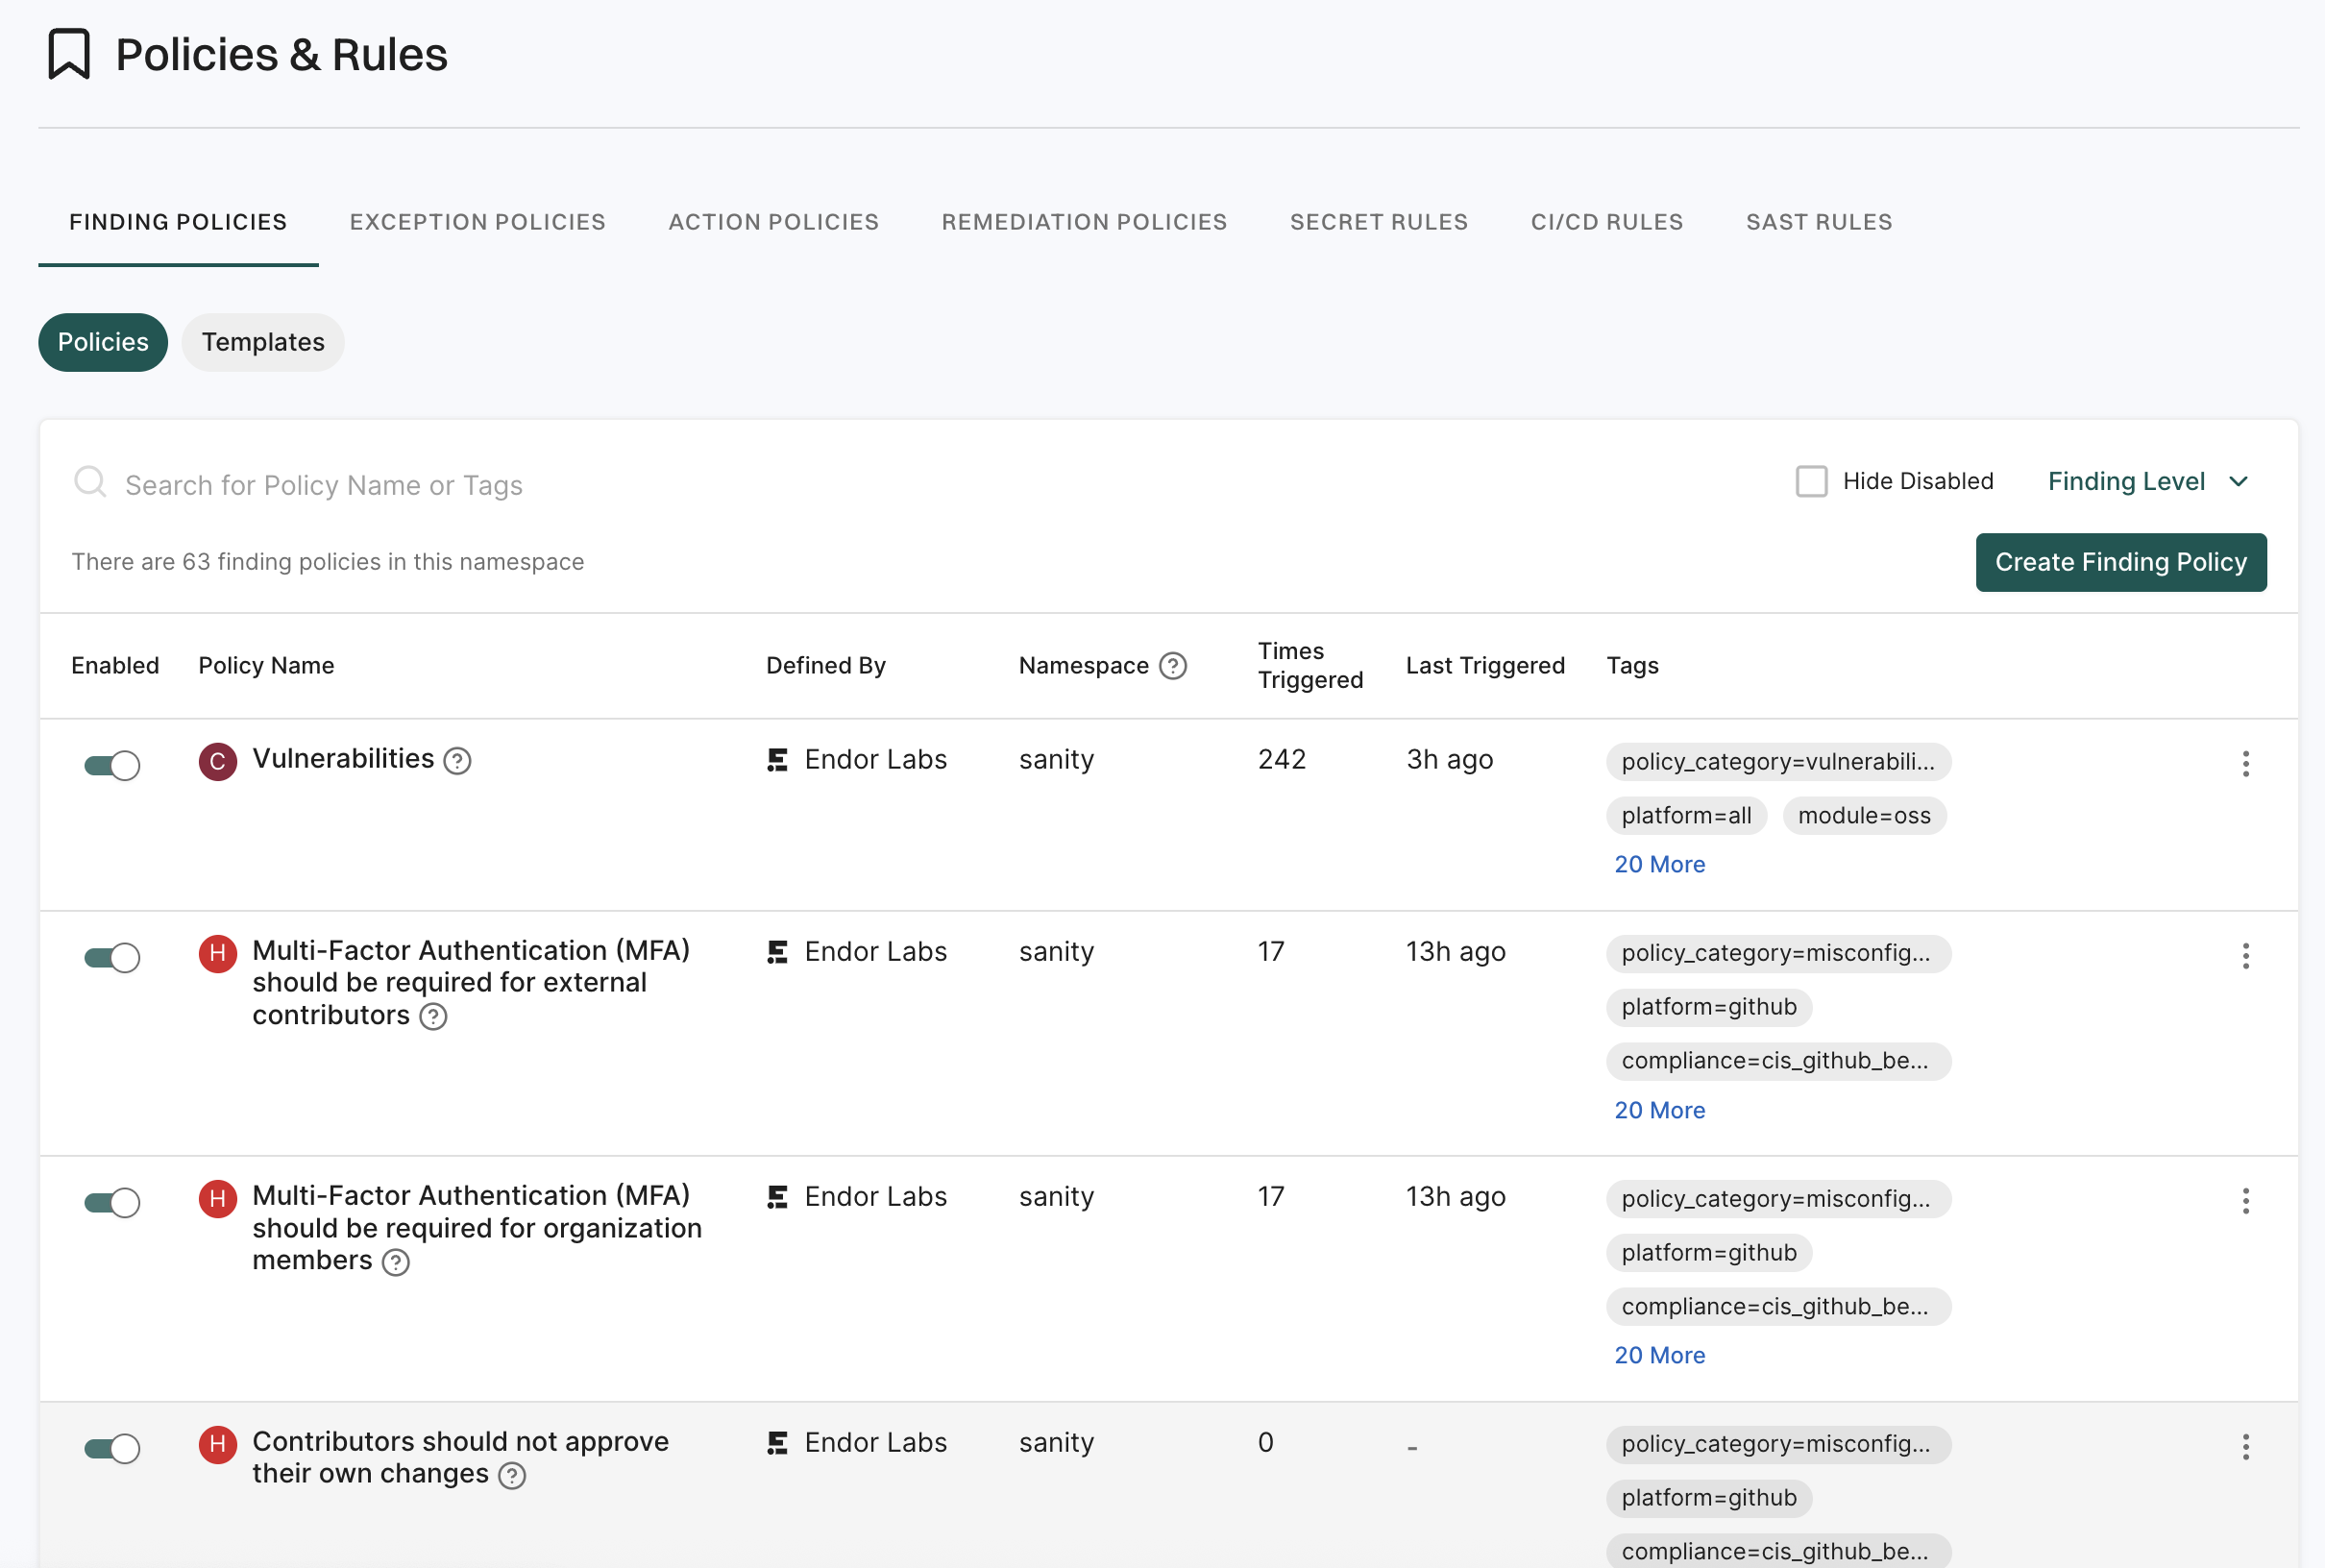This screenshot has width=2325, height=1568.
Task: Click the module=oss tag
Action: tap(1865, 816)
